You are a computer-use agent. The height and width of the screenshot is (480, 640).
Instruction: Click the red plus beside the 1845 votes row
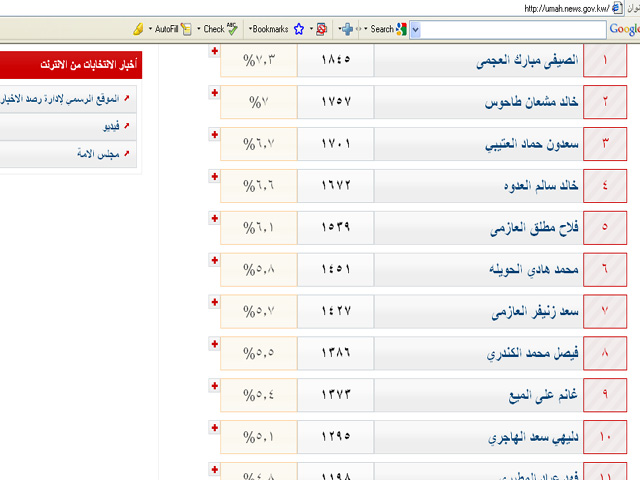[214, 51]
